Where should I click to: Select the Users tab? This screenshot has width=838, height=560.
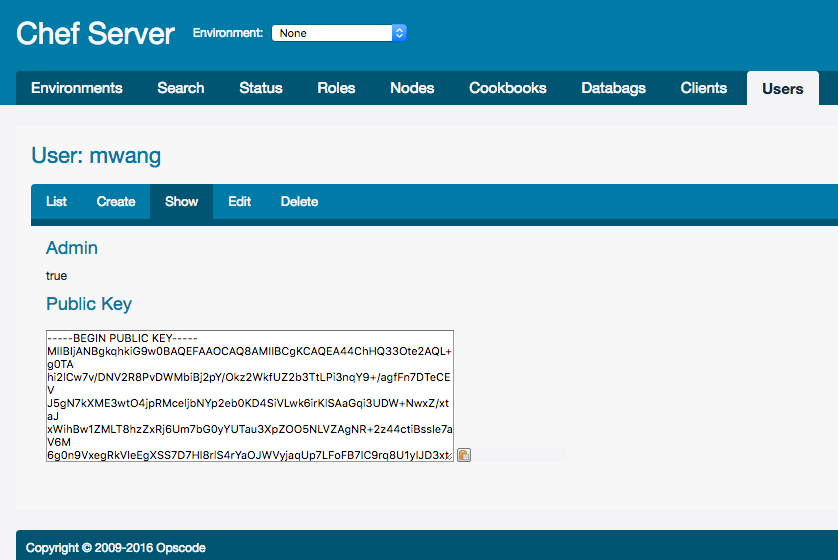[x=782, y=89]
